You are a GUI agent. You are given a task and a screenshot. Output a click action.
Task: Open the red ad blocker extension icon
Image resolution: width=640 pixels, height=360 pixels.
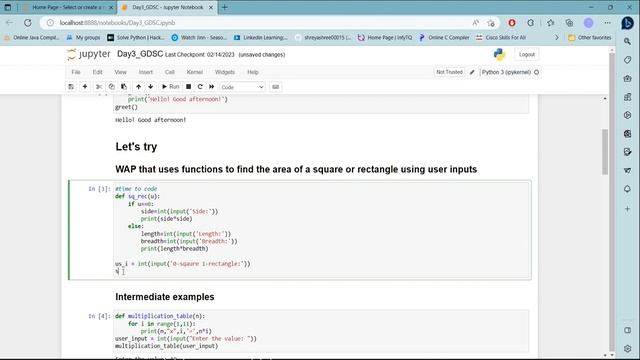512,23
